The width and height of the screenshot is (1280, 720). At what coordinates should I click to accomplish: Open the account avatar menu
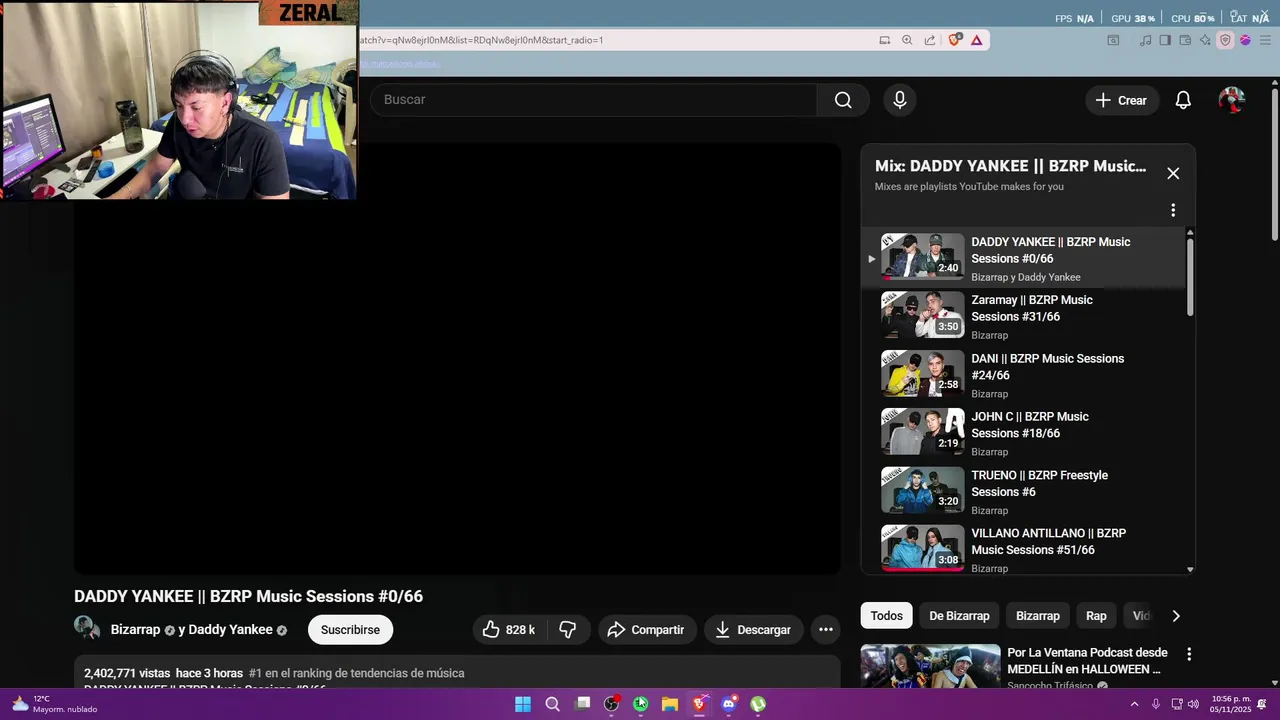point(1232,100)
